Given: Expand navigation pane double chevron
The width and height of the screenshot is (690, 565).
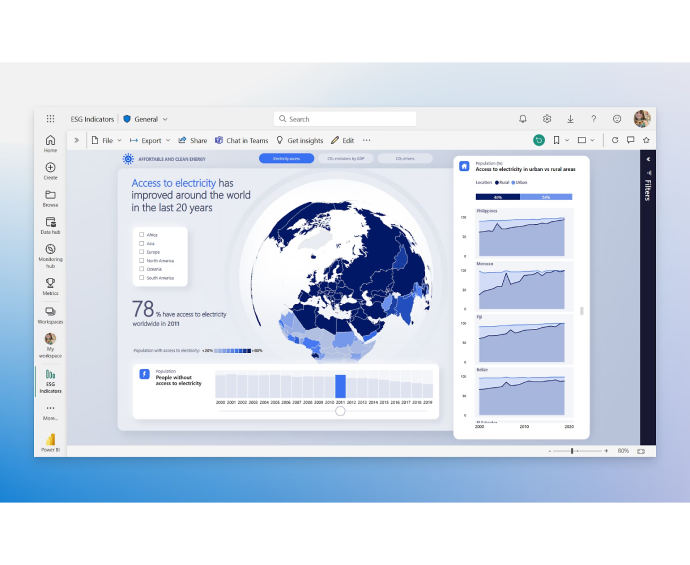Looking at the screenshot, I should click(x=76, y=140).
